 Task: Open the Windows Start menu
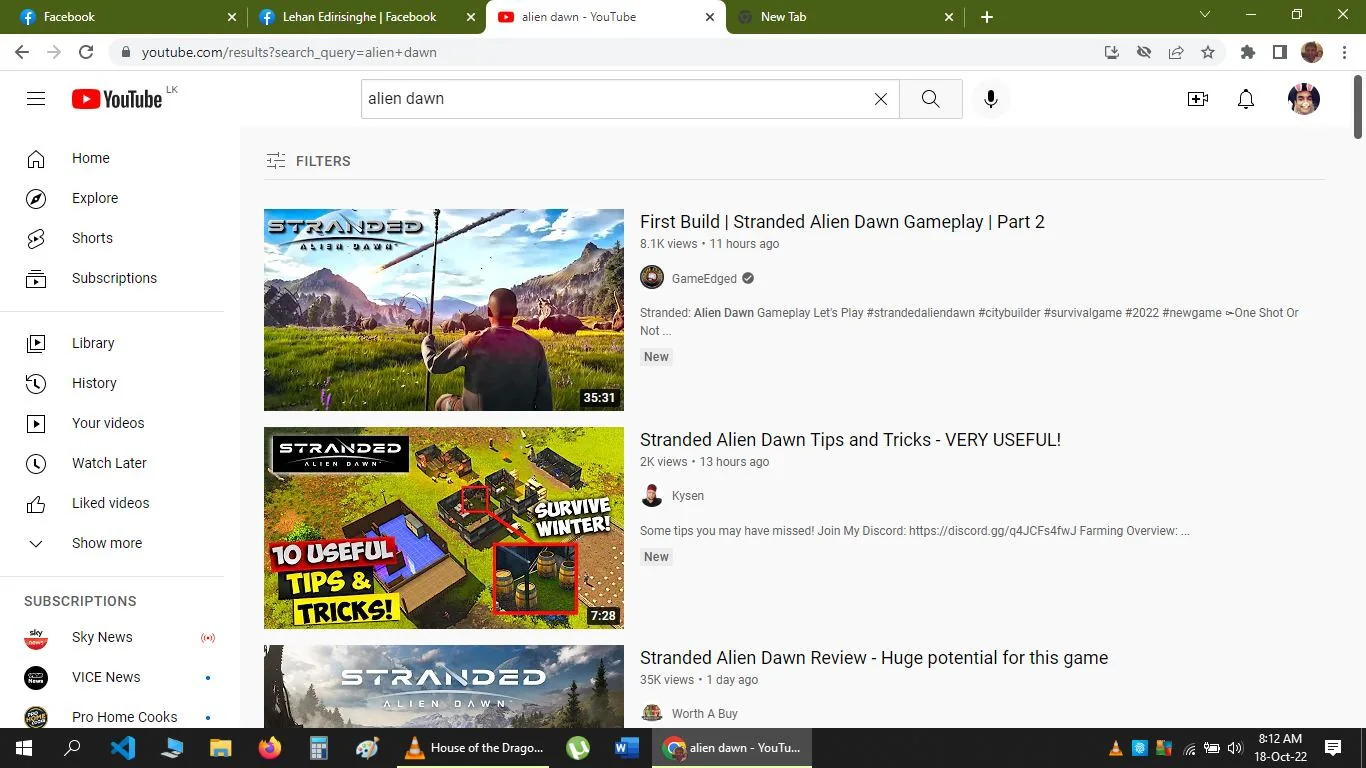pos(24,748)
